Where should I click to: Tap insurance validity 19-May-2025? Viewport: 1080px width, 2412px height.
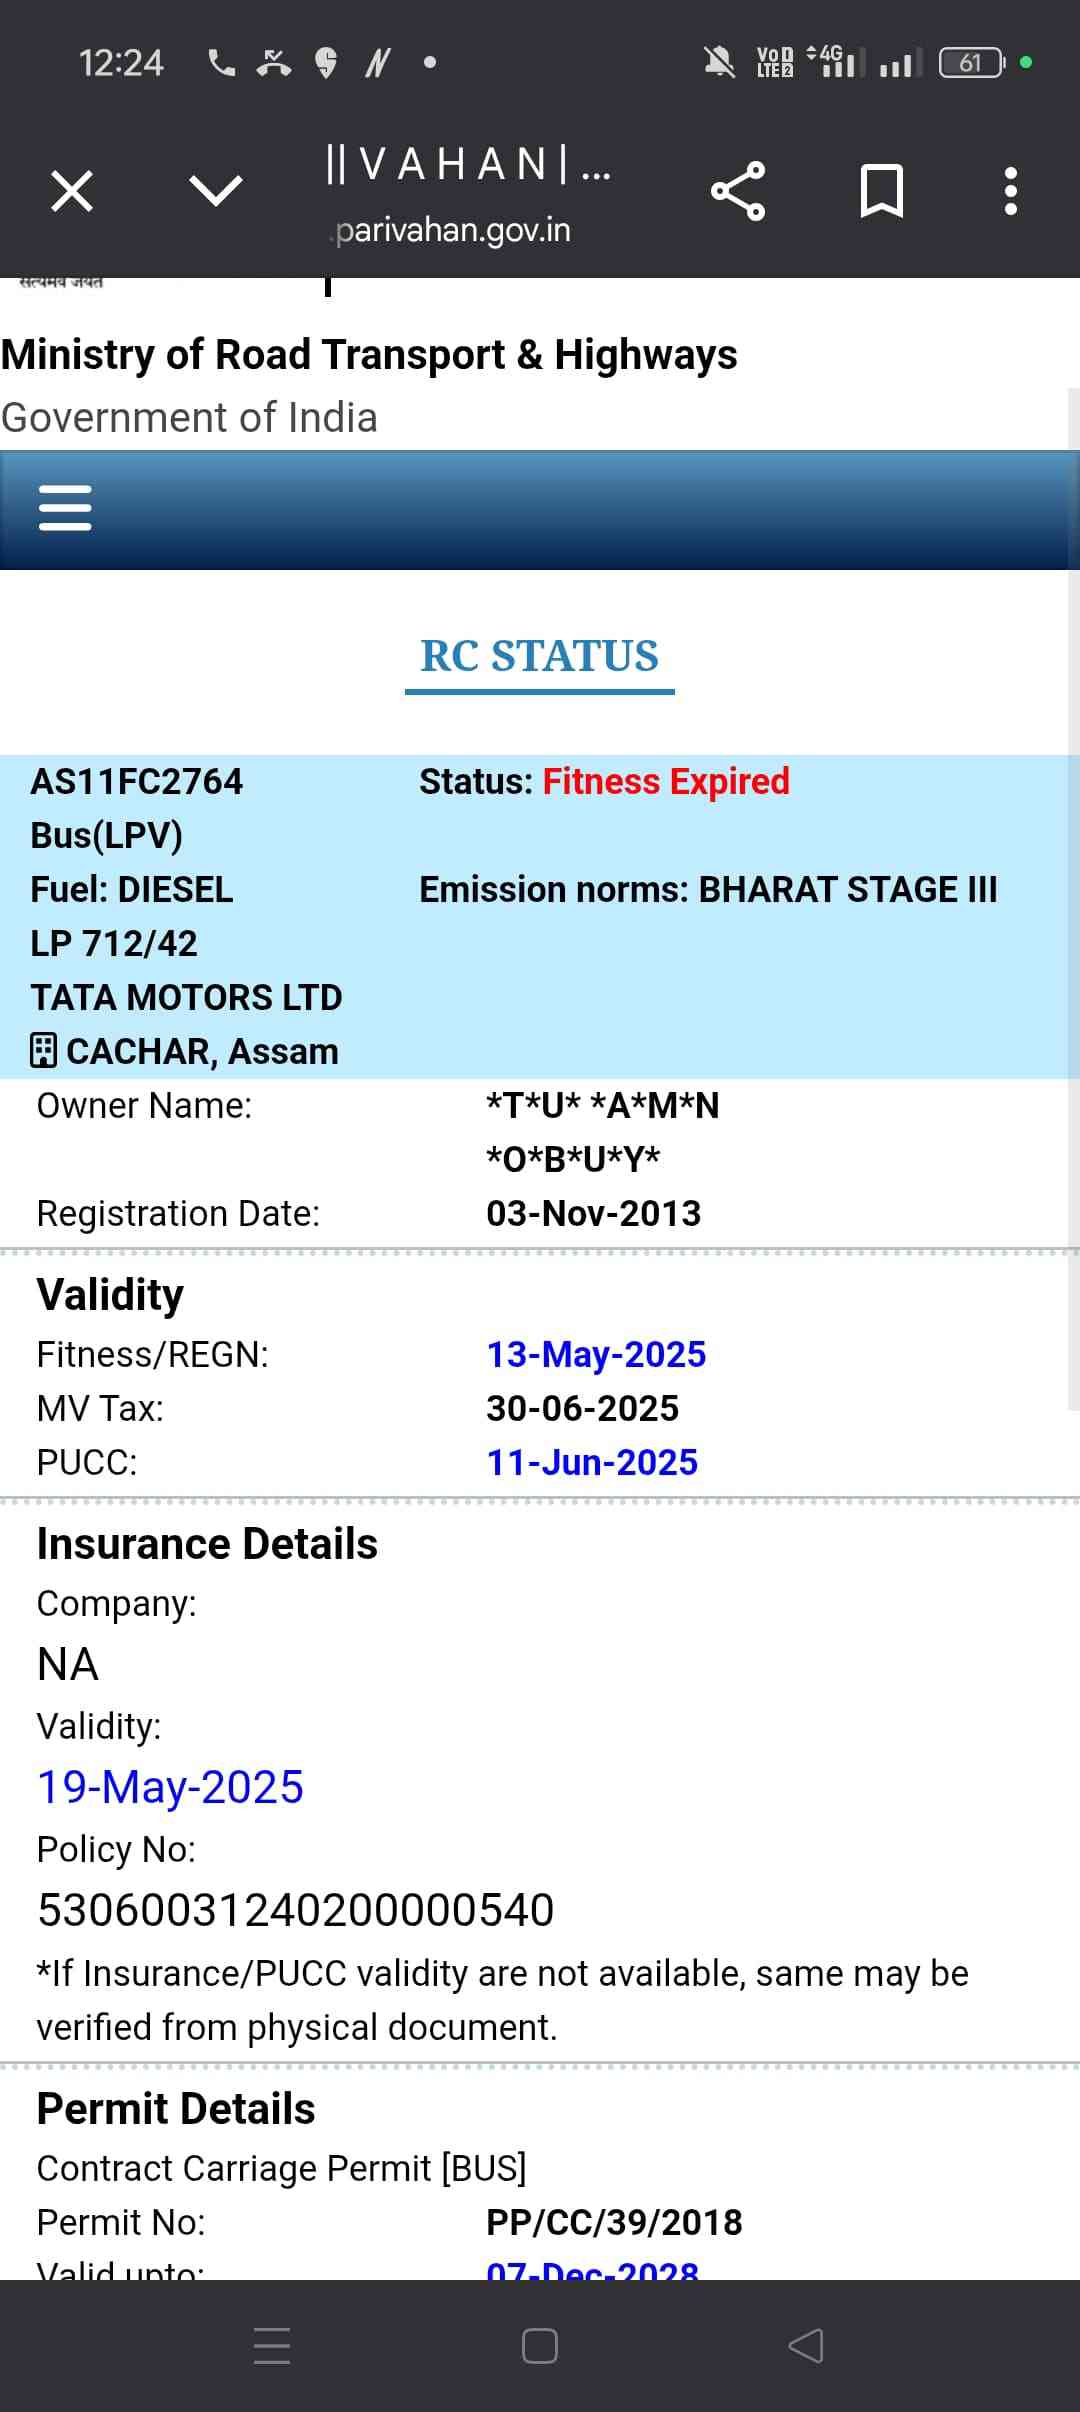[170, 1787]
